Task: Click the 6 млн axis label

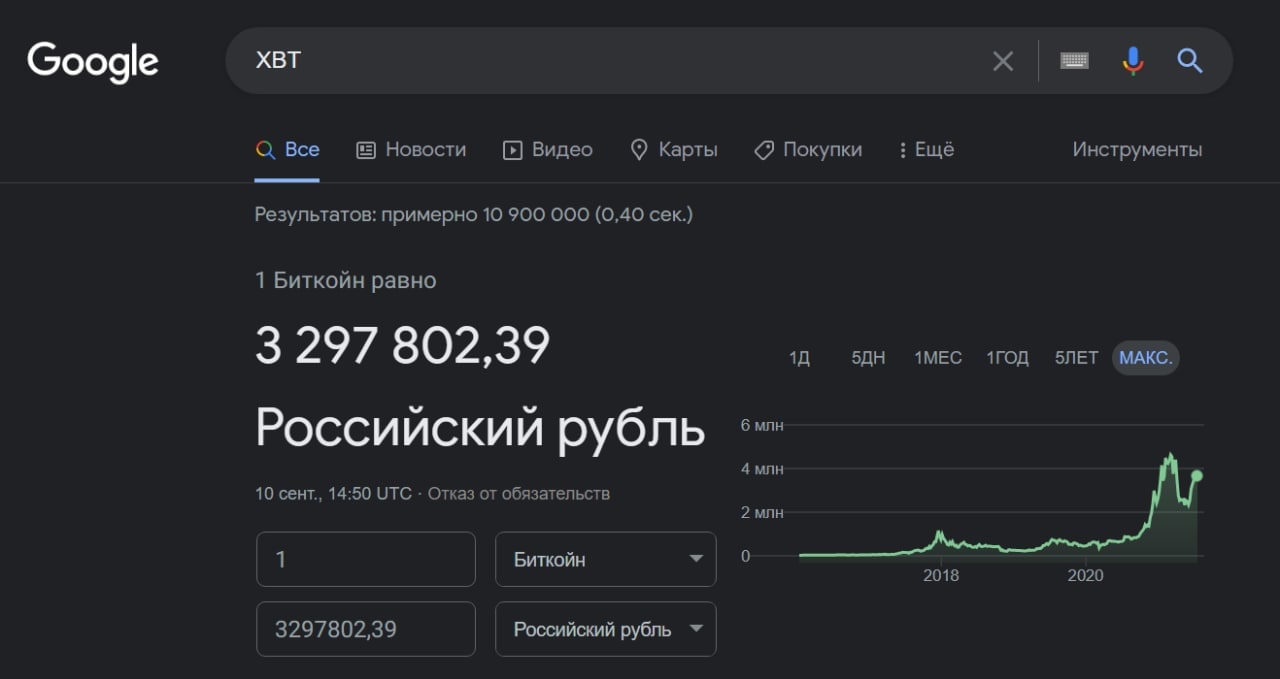Action: tap(762, 425)
